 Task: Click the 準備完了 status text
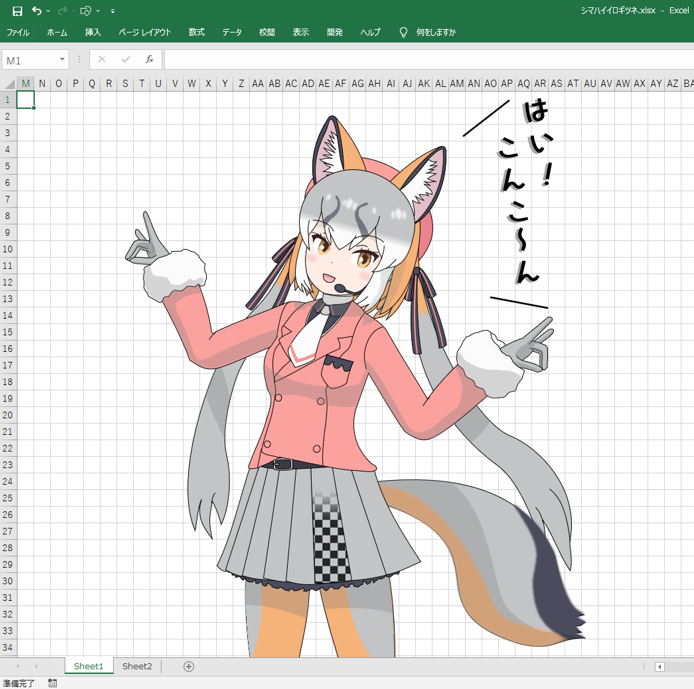tap(19, 683)
